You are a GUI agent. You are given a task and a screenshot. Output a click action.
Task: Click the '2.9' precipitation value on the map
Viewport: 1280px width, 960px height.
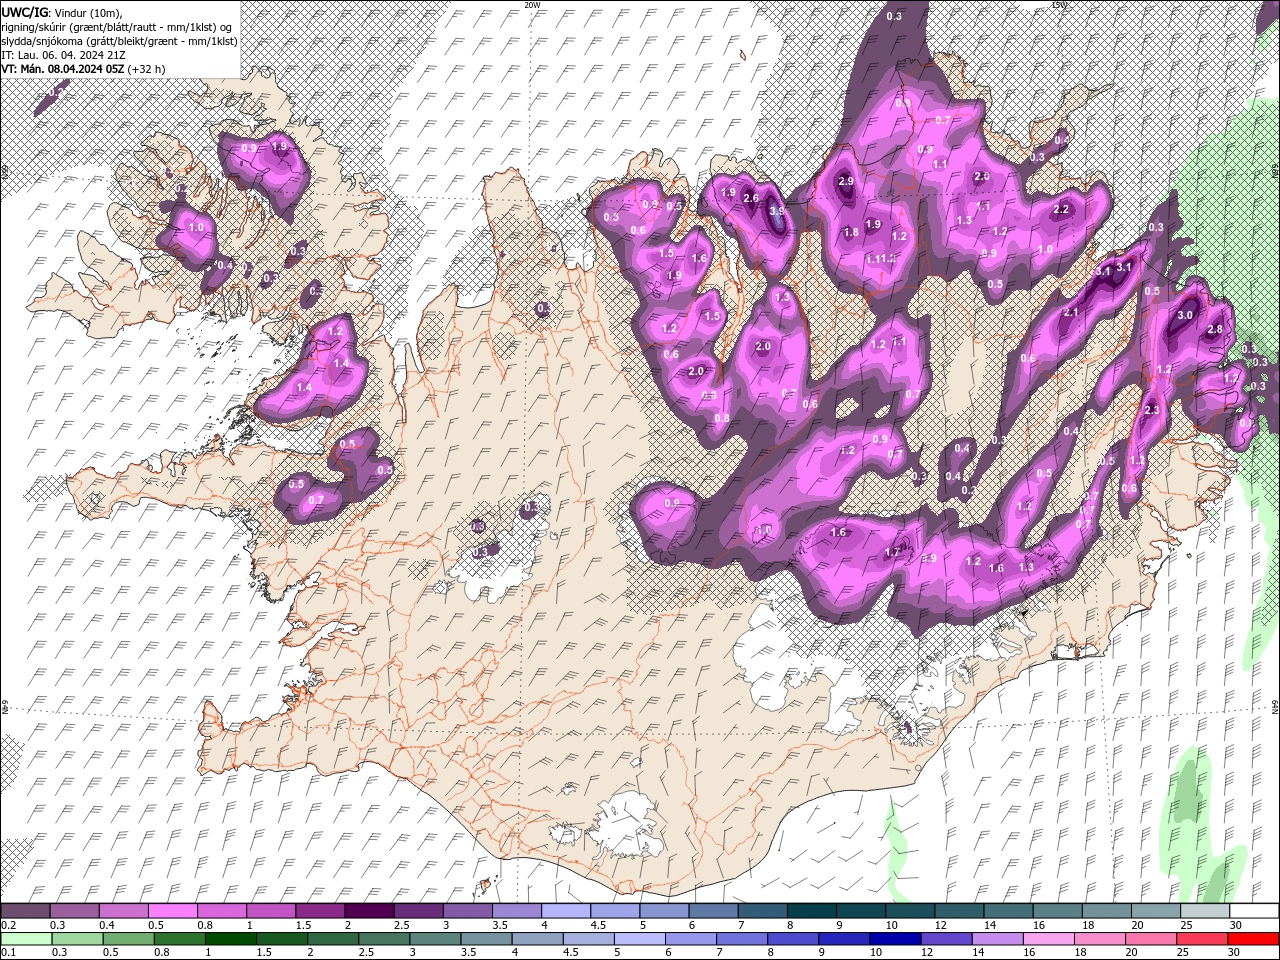pyautogui.click(x=846, y=182)
